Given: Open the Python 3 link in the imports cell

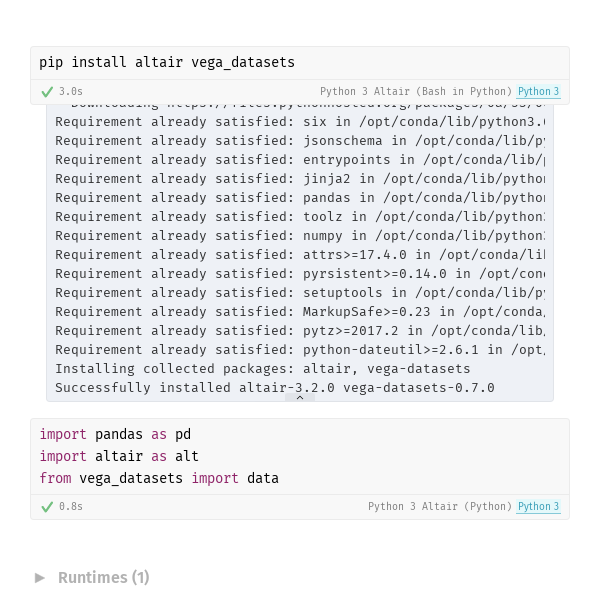Looking at the screenshot, I should [538, 506].
